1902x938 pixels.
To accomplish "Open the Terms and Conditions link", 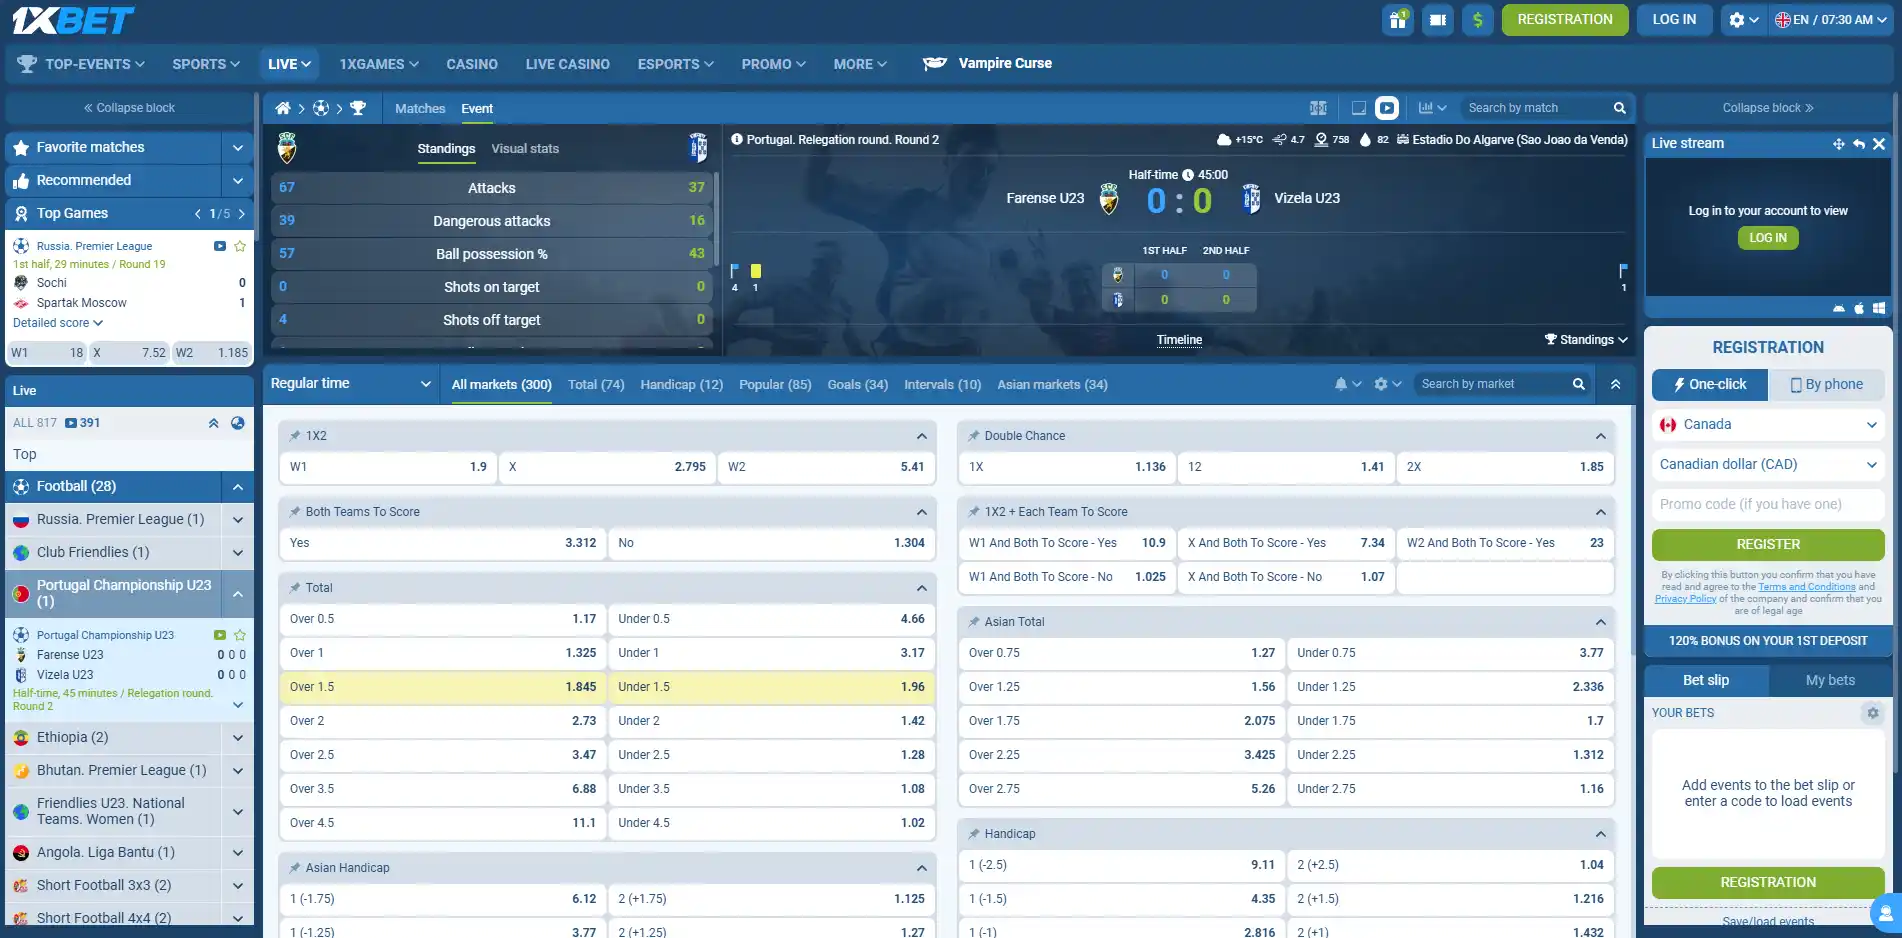I will (1807, 587).
